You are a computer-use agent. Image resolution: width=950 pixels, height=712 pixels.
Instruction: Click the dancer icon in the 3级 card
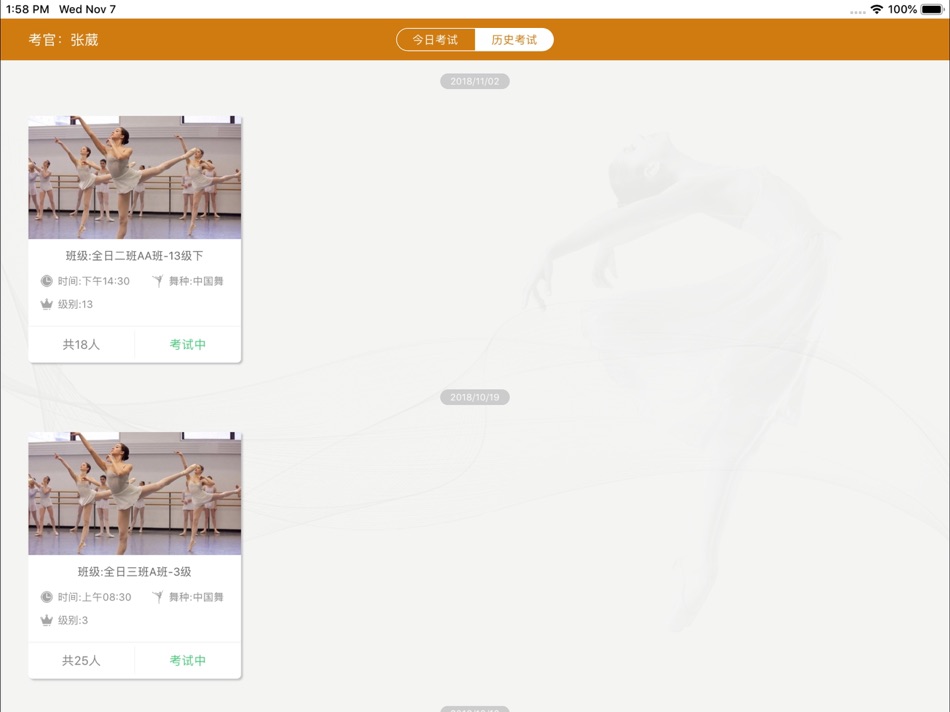click(x=158, y=597)
